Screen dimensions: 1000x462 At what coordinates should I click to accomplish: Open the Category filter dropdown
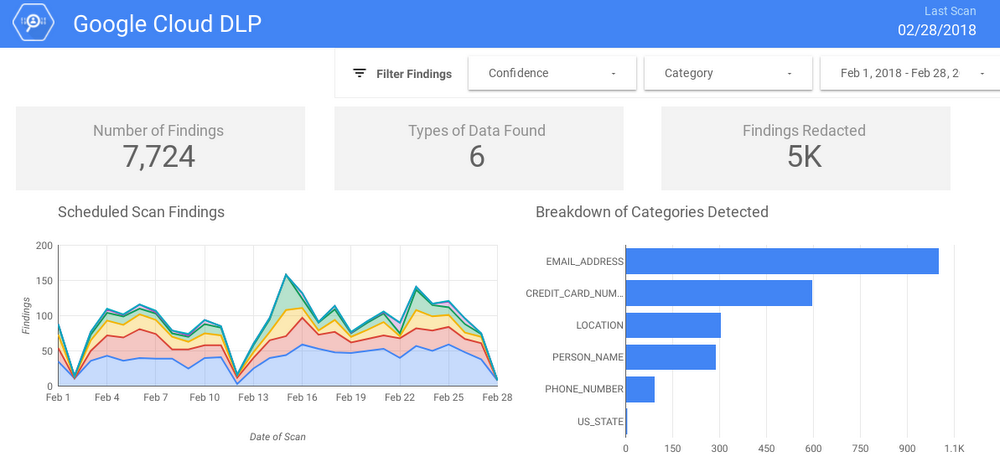(x=728, y=73)
